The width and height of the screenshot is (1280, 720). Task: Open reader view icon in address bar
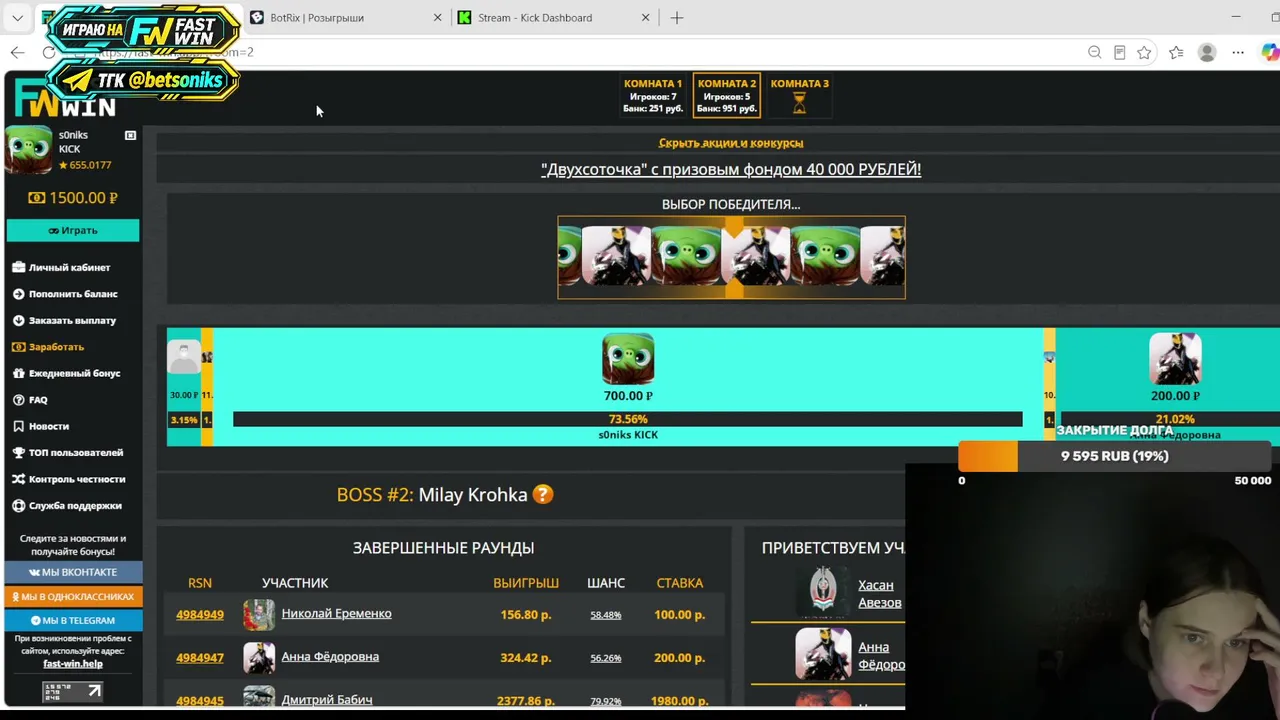point(1120,52)
